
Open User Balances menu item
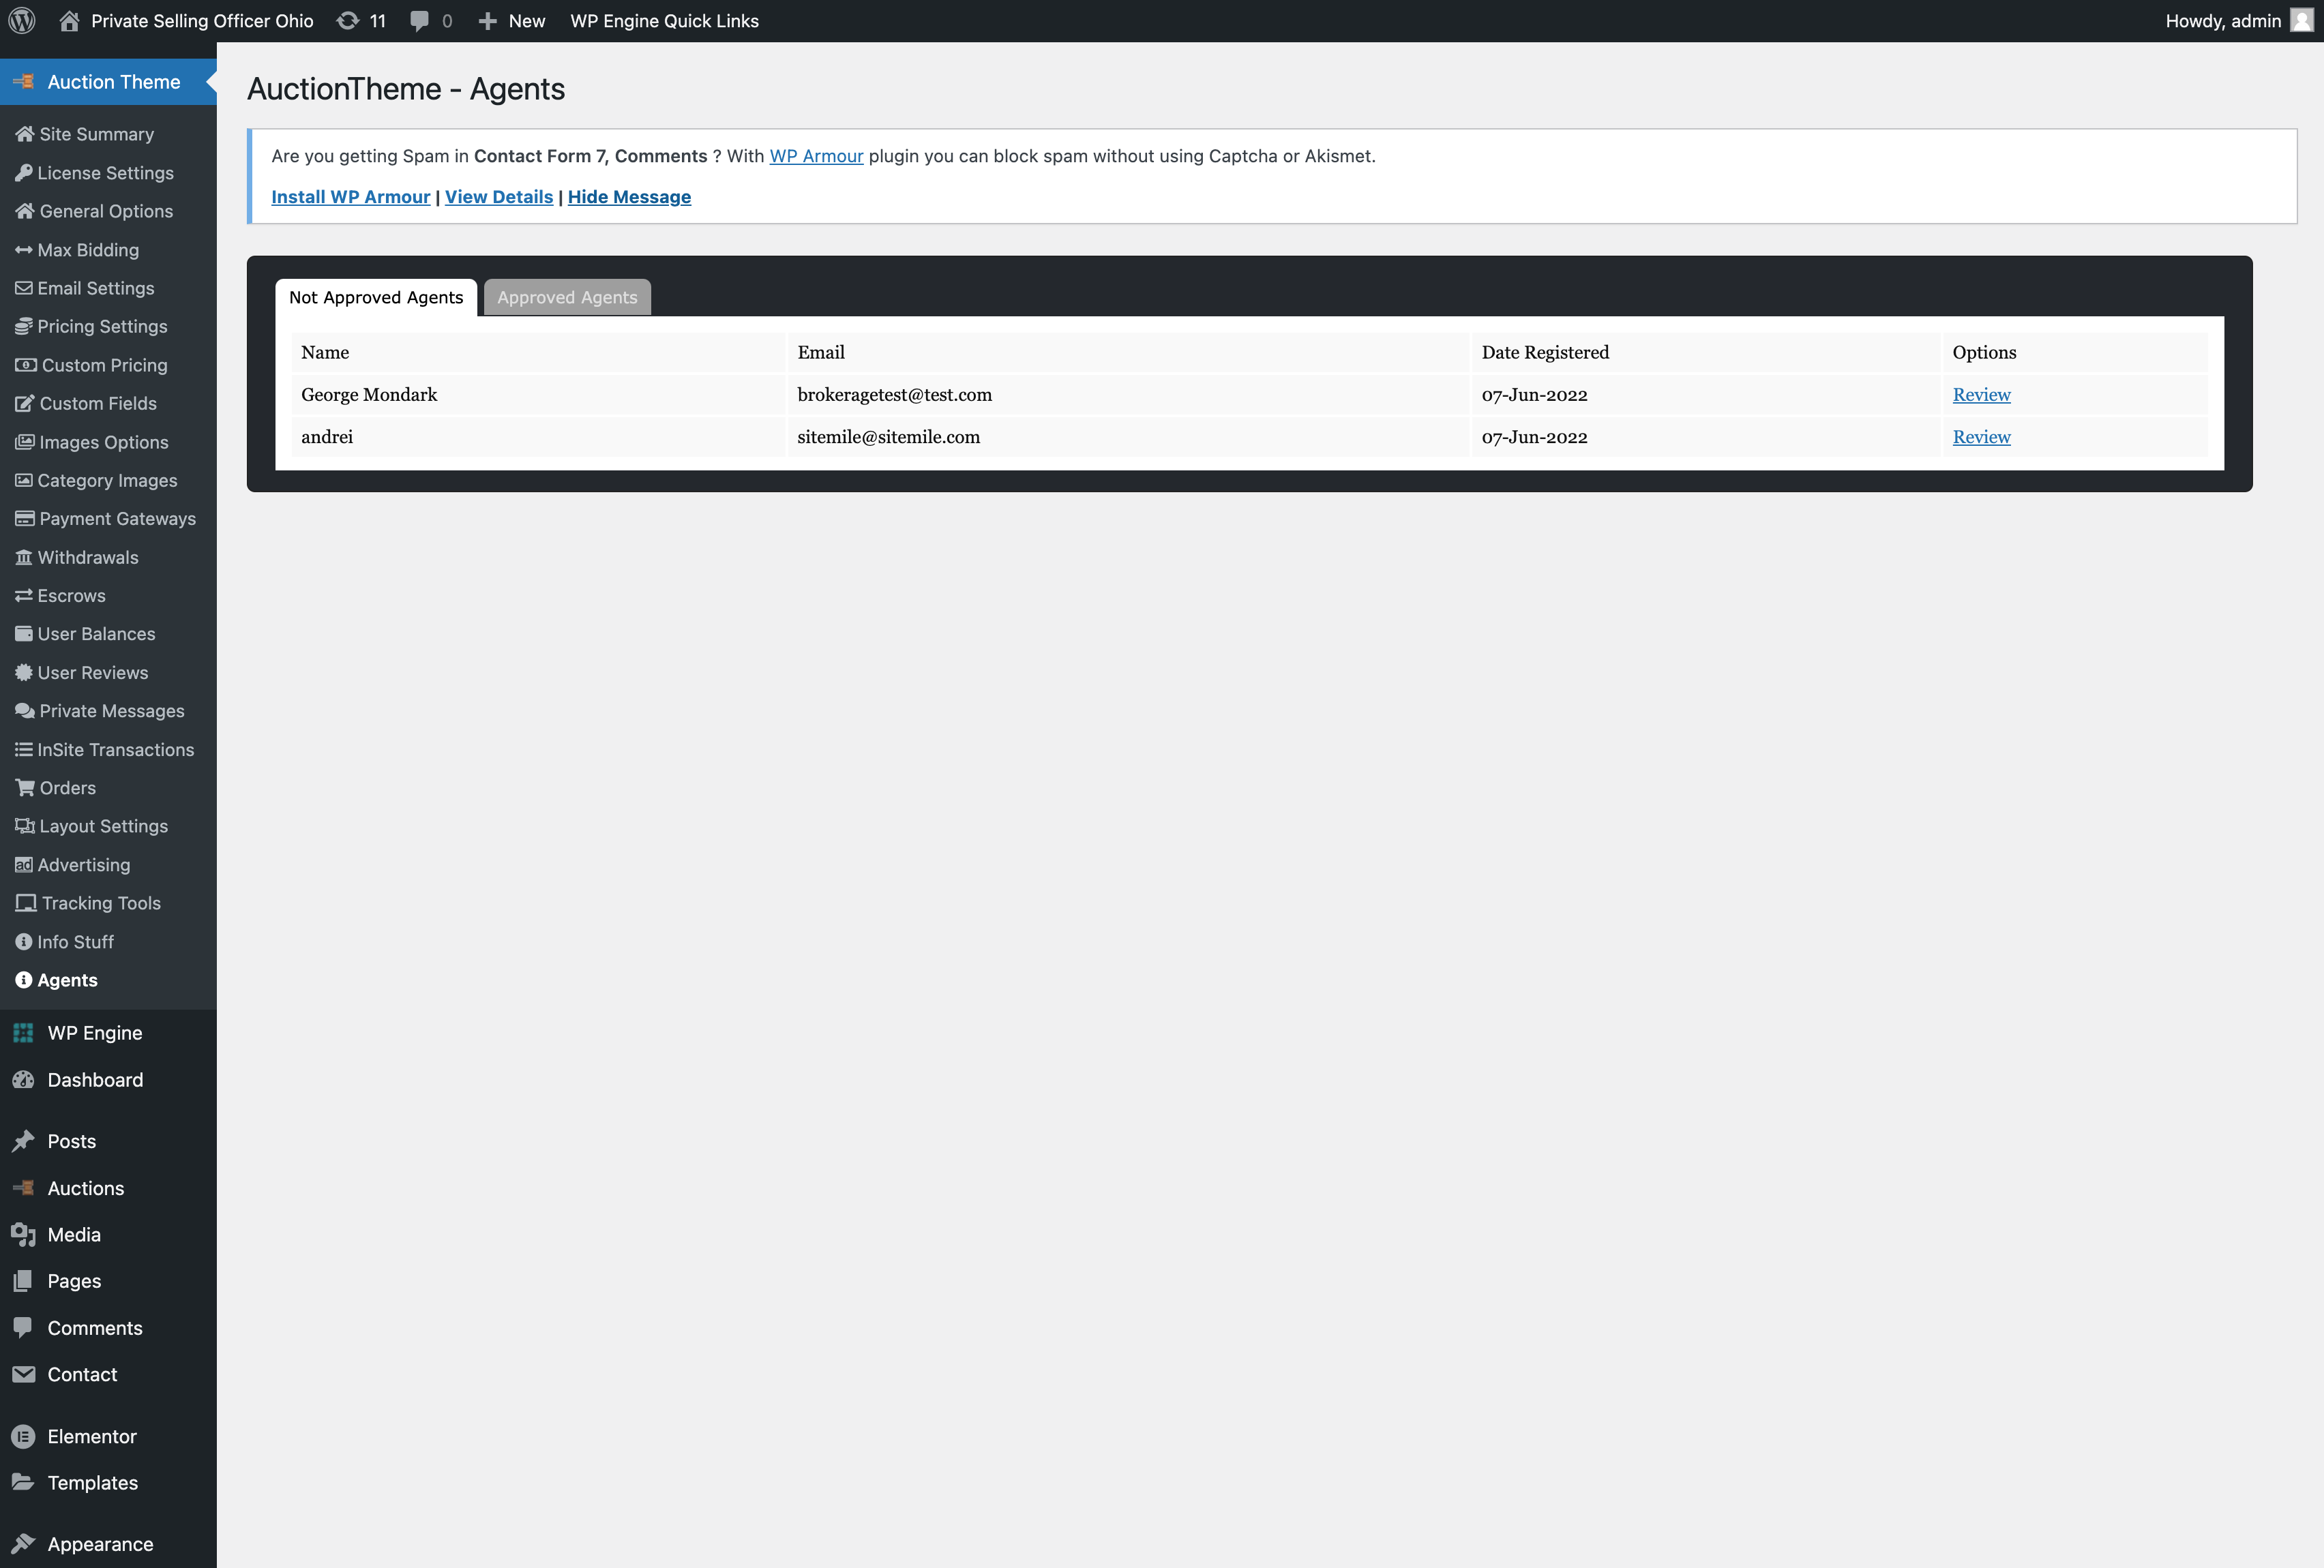point(96,634)
